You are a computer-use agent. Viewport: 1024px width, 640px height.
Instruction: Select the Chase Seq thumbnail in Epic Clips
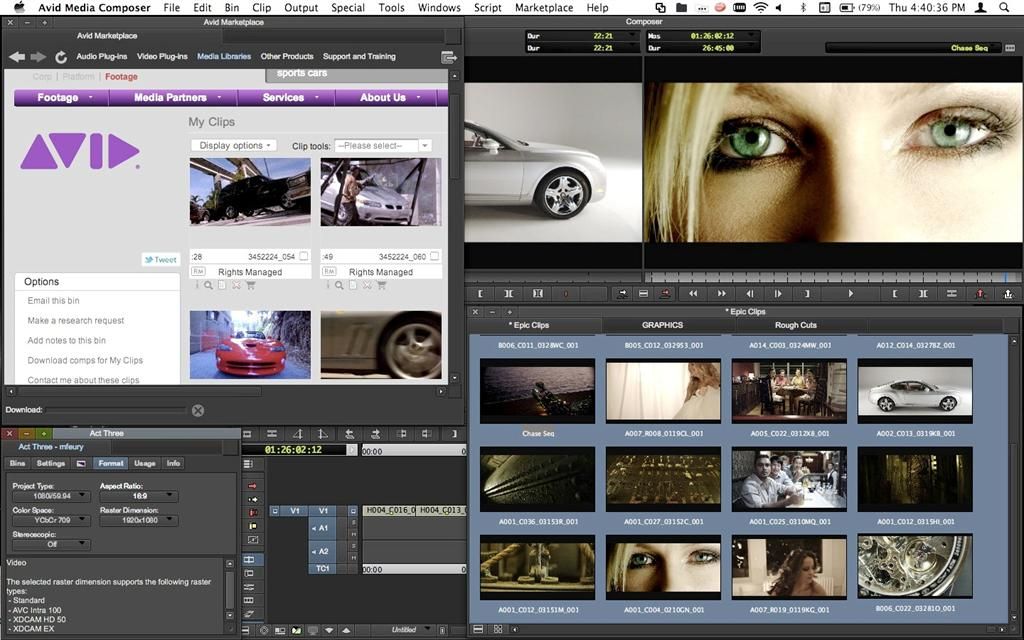coord(537,390)
